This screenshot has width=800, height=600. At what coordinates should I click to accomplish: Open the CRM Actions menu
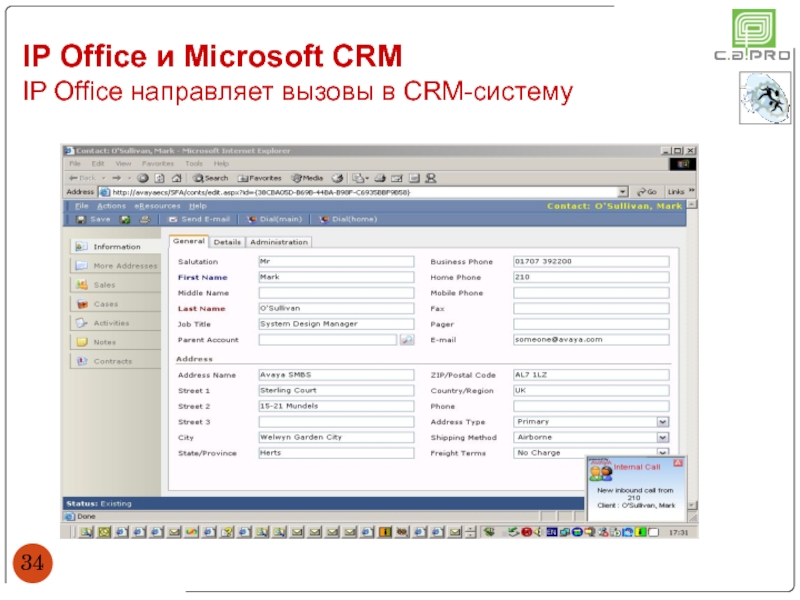point(111,206)
